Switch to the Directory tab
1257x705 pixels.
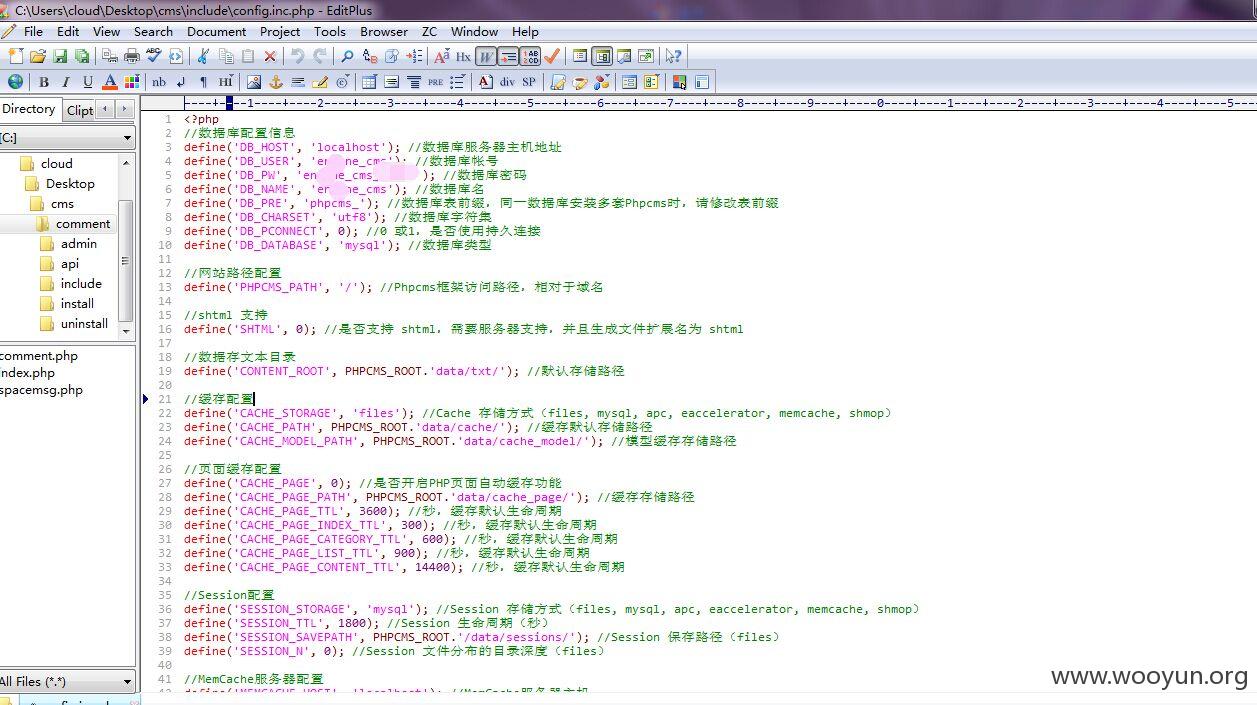click(x=29, y=109)
